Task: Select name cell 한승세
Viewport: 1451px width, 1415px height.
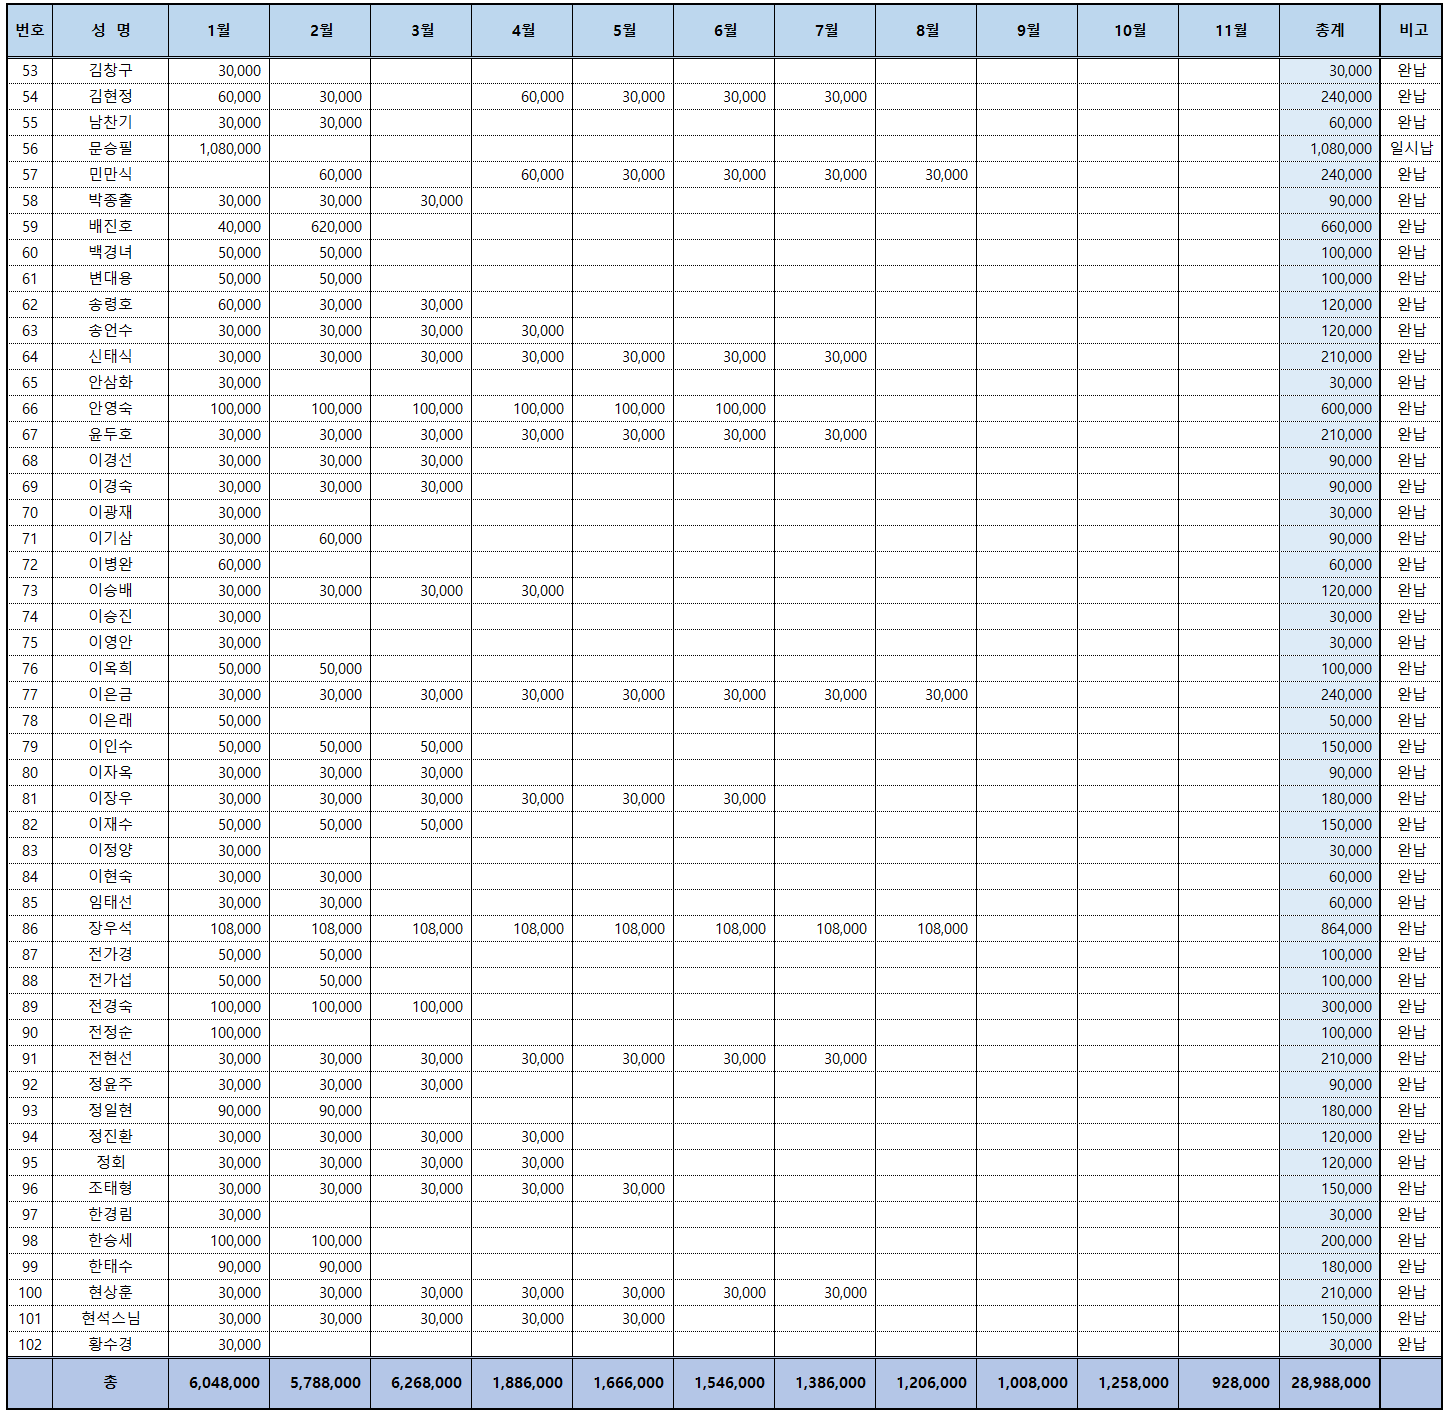Action: (x=111, y=1241)
